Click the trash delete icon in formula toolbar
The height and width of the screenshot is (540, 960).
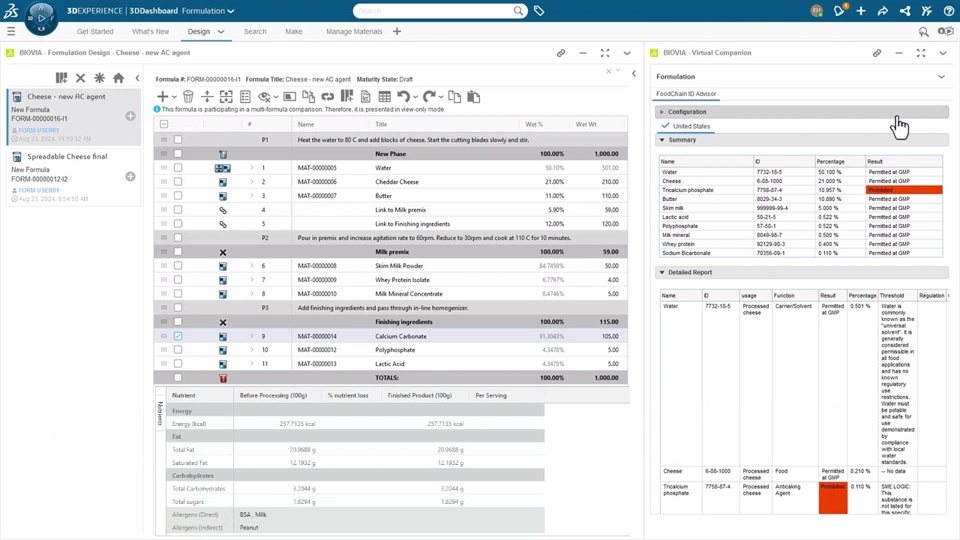[x=189, y=97]
